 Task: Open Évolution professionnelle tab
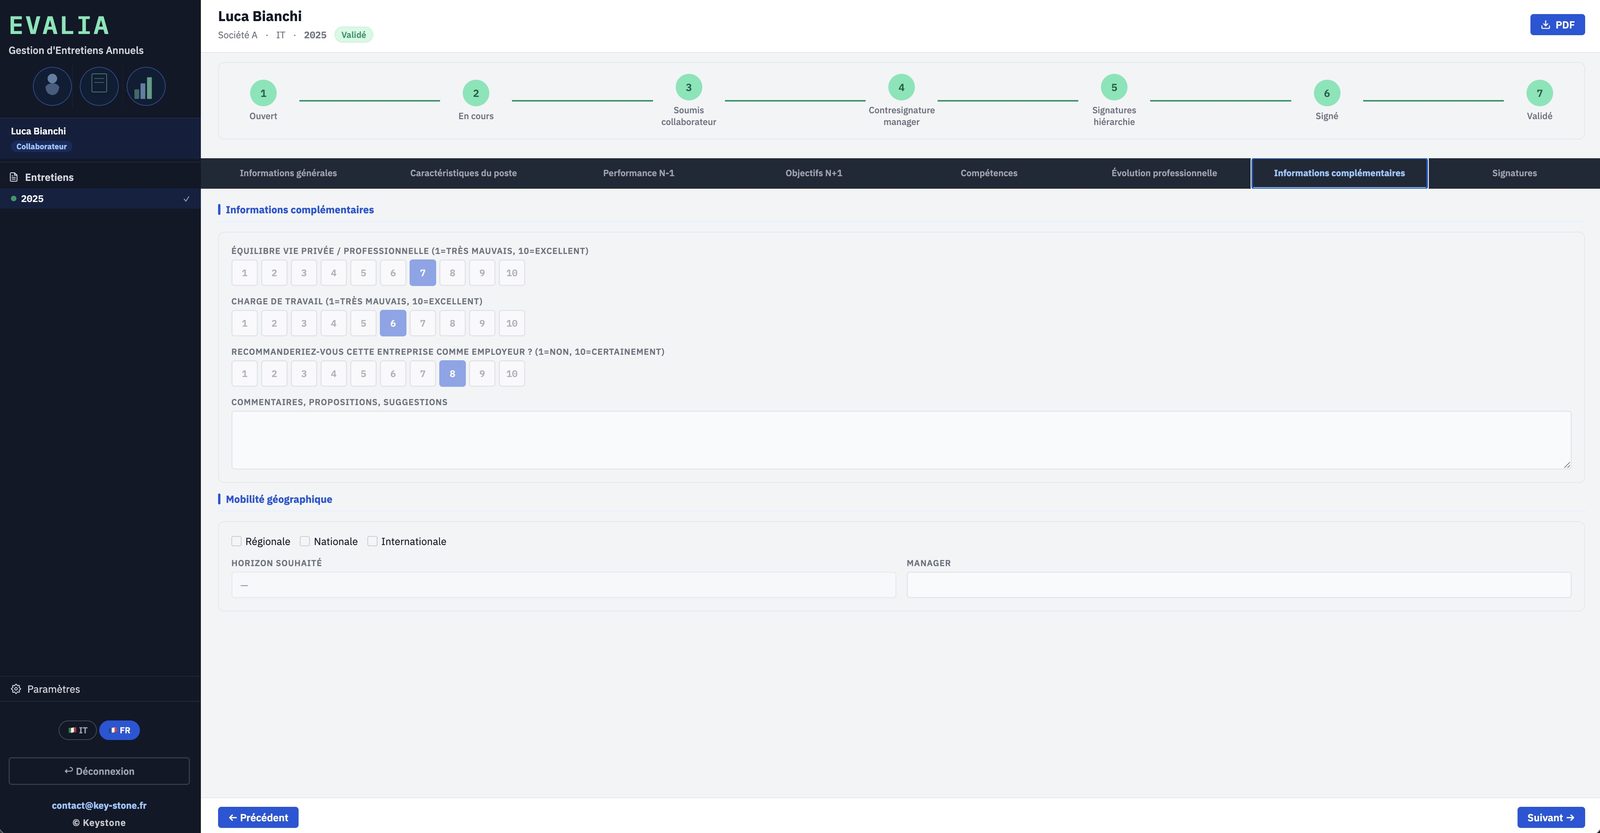[x=1164, y=173]
